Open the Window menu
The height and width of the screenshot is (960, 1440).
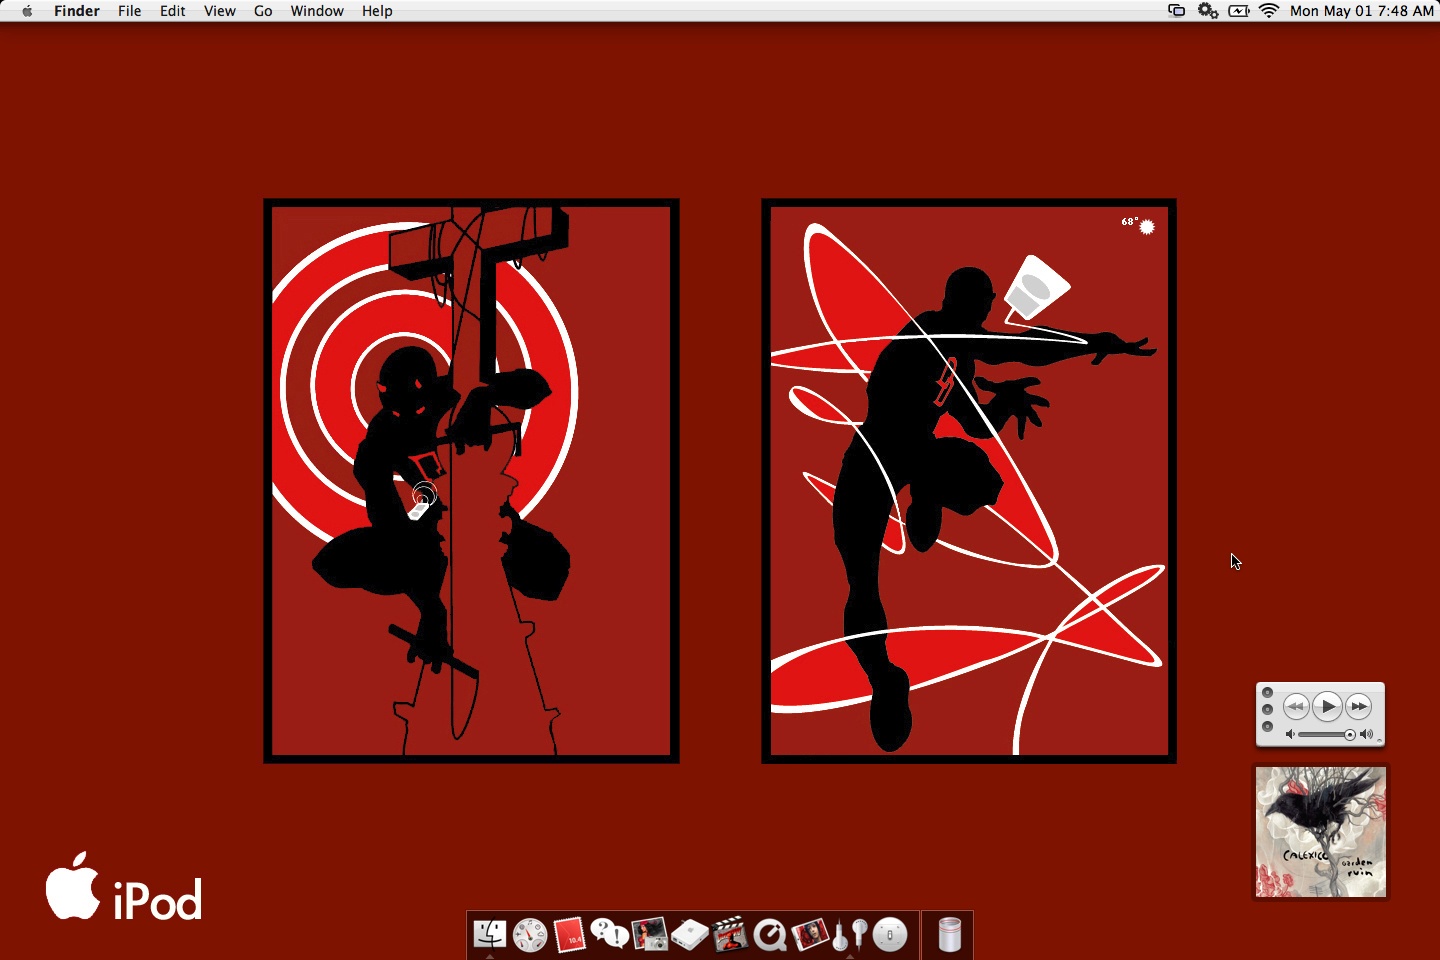[317, 11]
